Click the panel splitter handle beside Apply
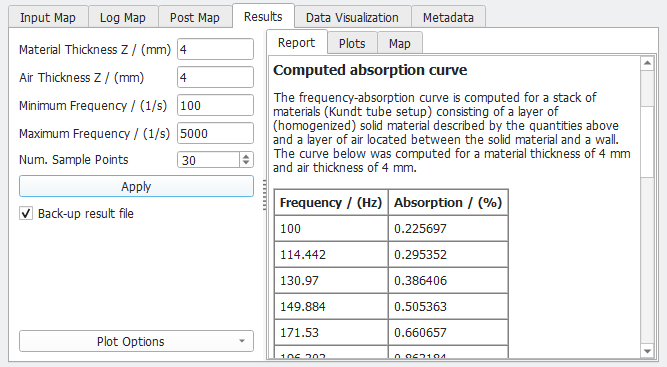667x367 pixels. [264, 195]
